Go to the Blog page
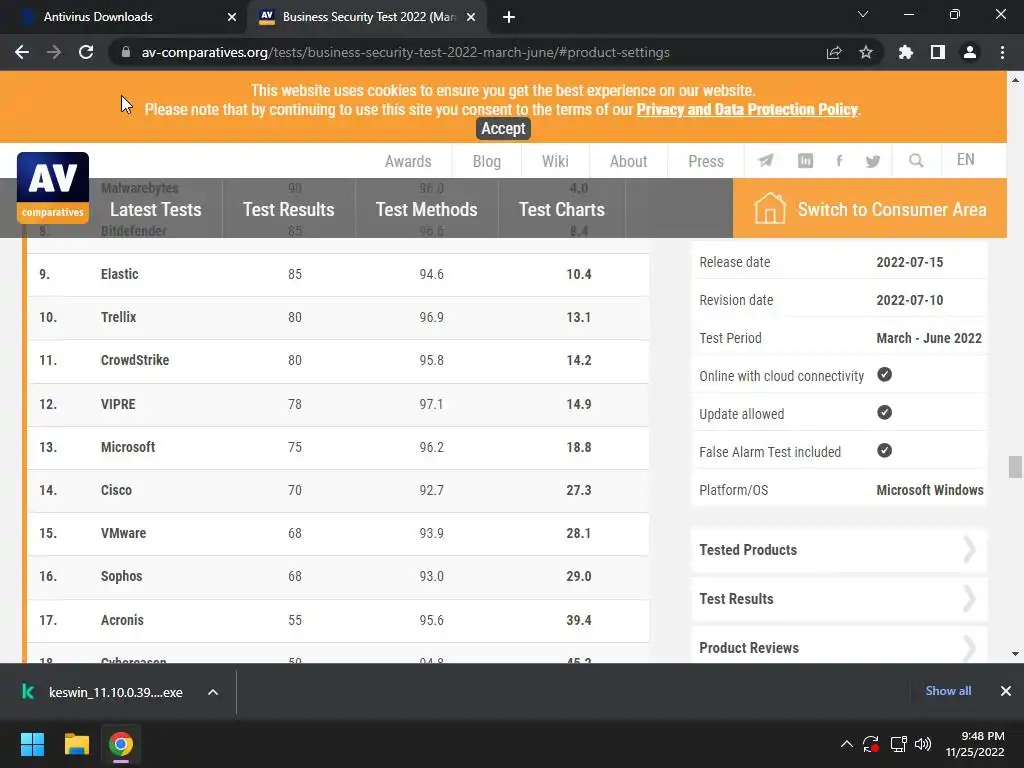Image resolution: width=1024 pixels, height=768 pixels. (487, 161)
